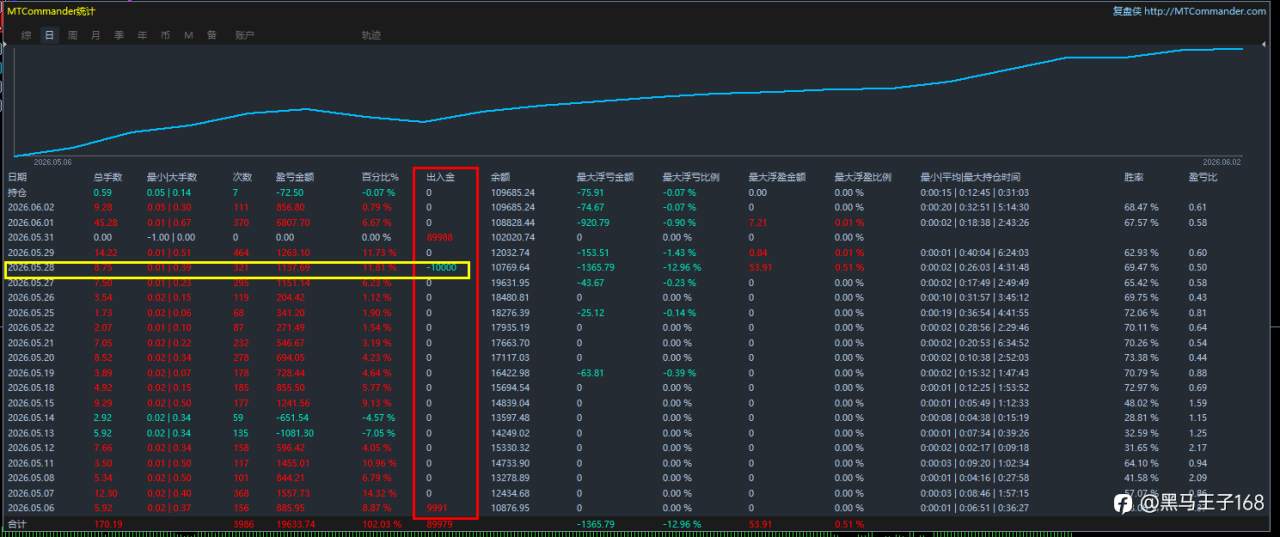Select the 日 (daily) period tab
Viewport: 1280px width, 537px height.
pyautogui.click(x=49, y=35)
